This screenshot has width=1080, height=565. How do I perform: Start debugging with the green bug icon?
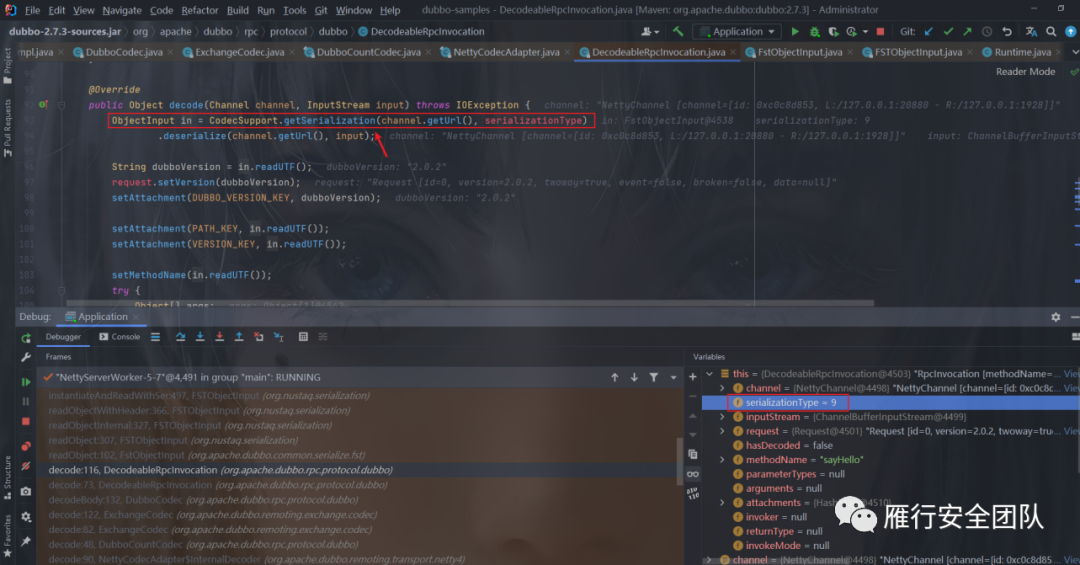(x=815, y=32)
